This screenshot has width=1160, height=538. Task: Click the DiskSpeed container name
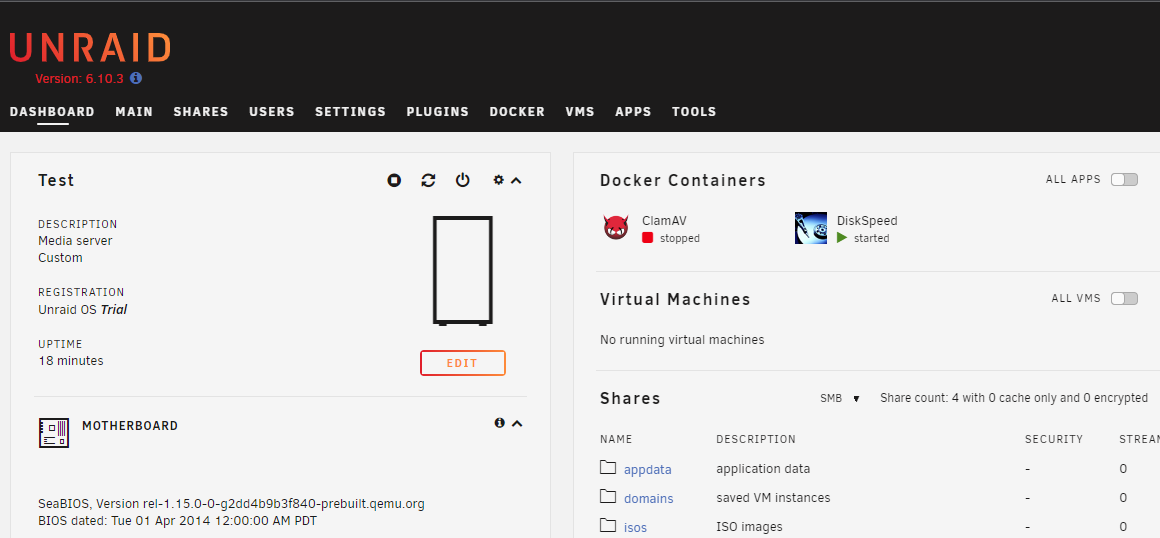[867, 221]
